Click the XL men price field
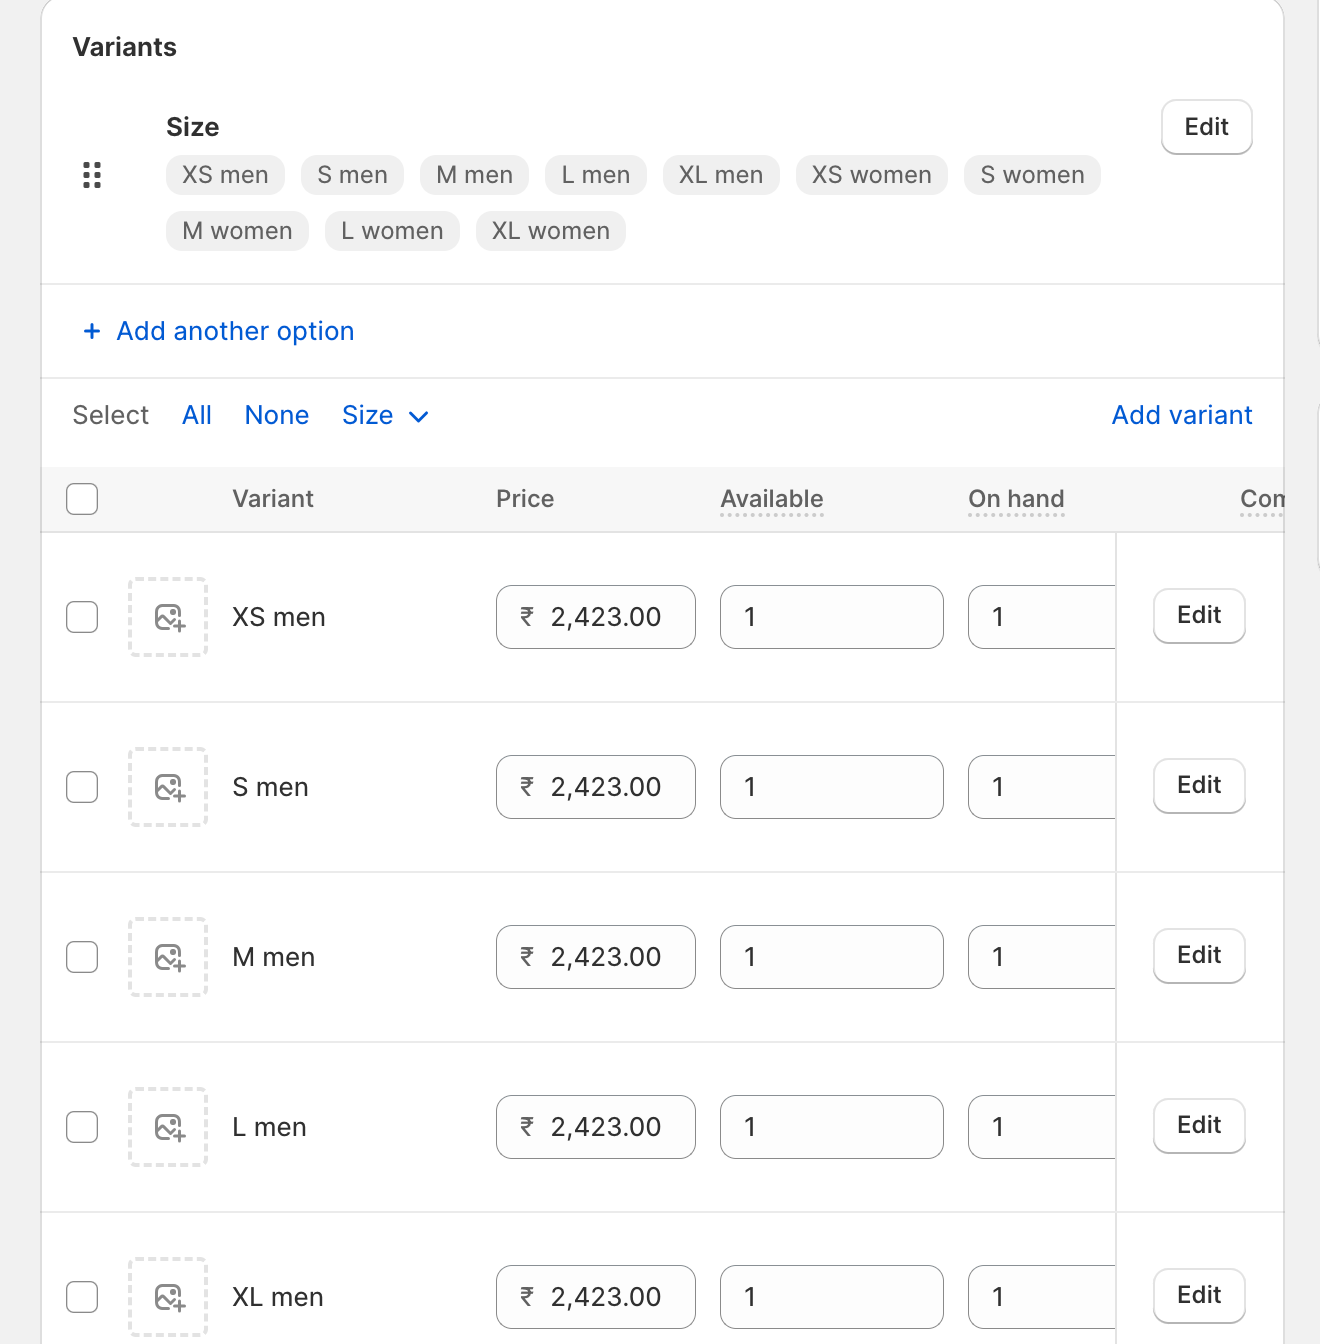 596,1297
